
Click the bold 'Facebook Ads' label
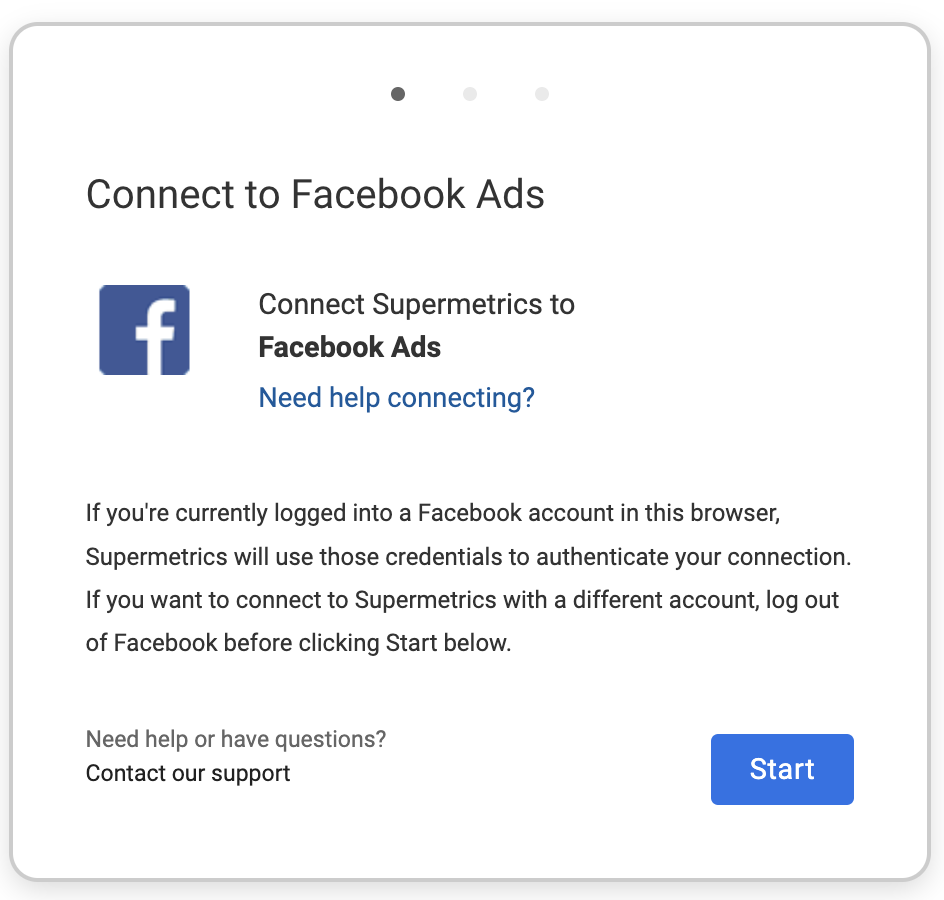point(349,347)
